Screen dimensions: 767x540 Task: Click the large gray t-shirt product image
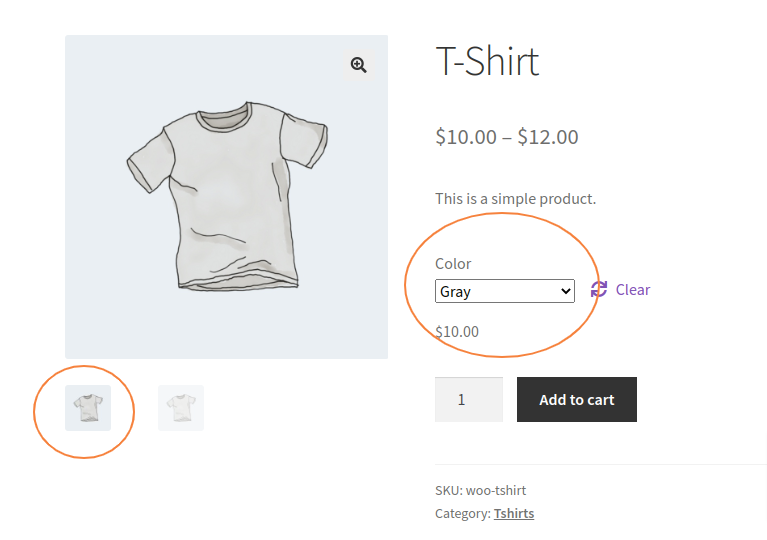[226, 197]
